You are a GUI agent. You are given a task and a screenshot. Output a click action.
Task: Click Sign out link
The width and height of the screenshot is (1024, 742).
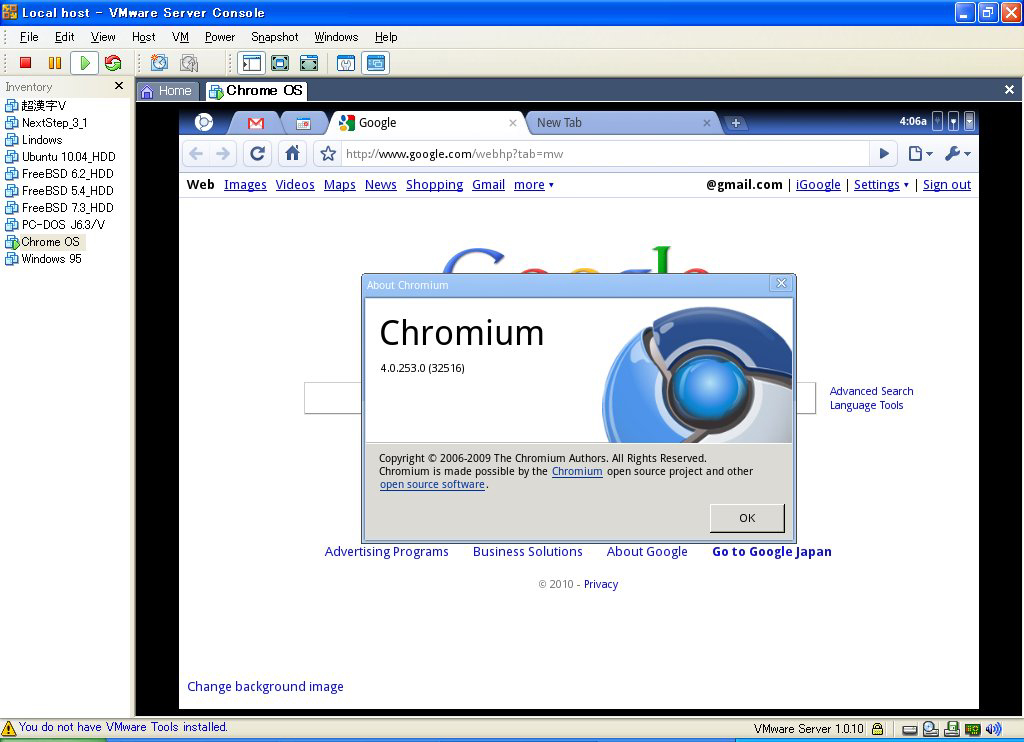[x=946, y=185]
